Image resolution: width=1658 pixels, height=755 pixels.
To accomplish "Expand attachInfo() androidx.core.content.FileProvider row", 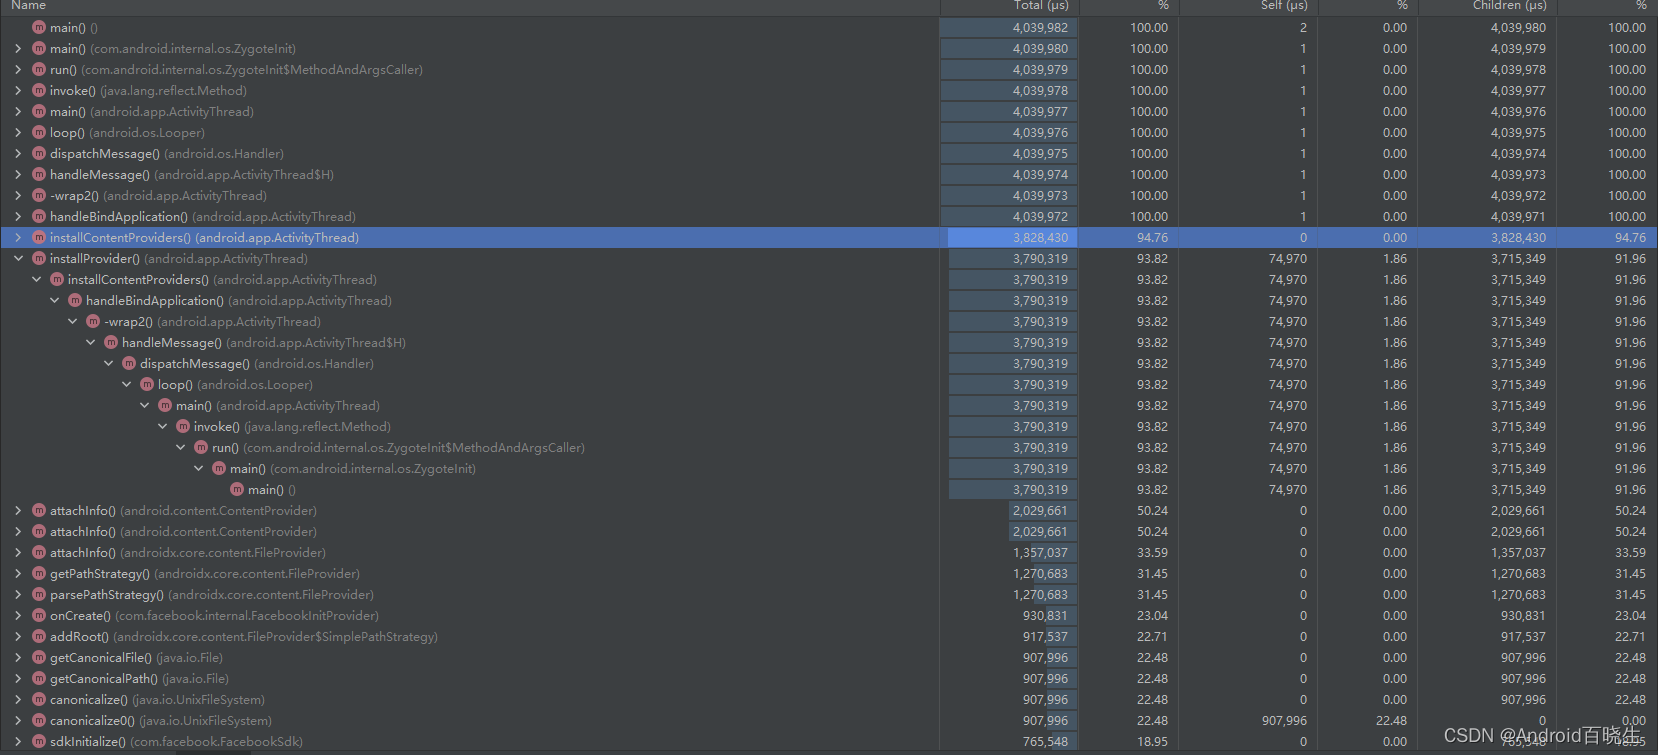I will click(18, 552).
